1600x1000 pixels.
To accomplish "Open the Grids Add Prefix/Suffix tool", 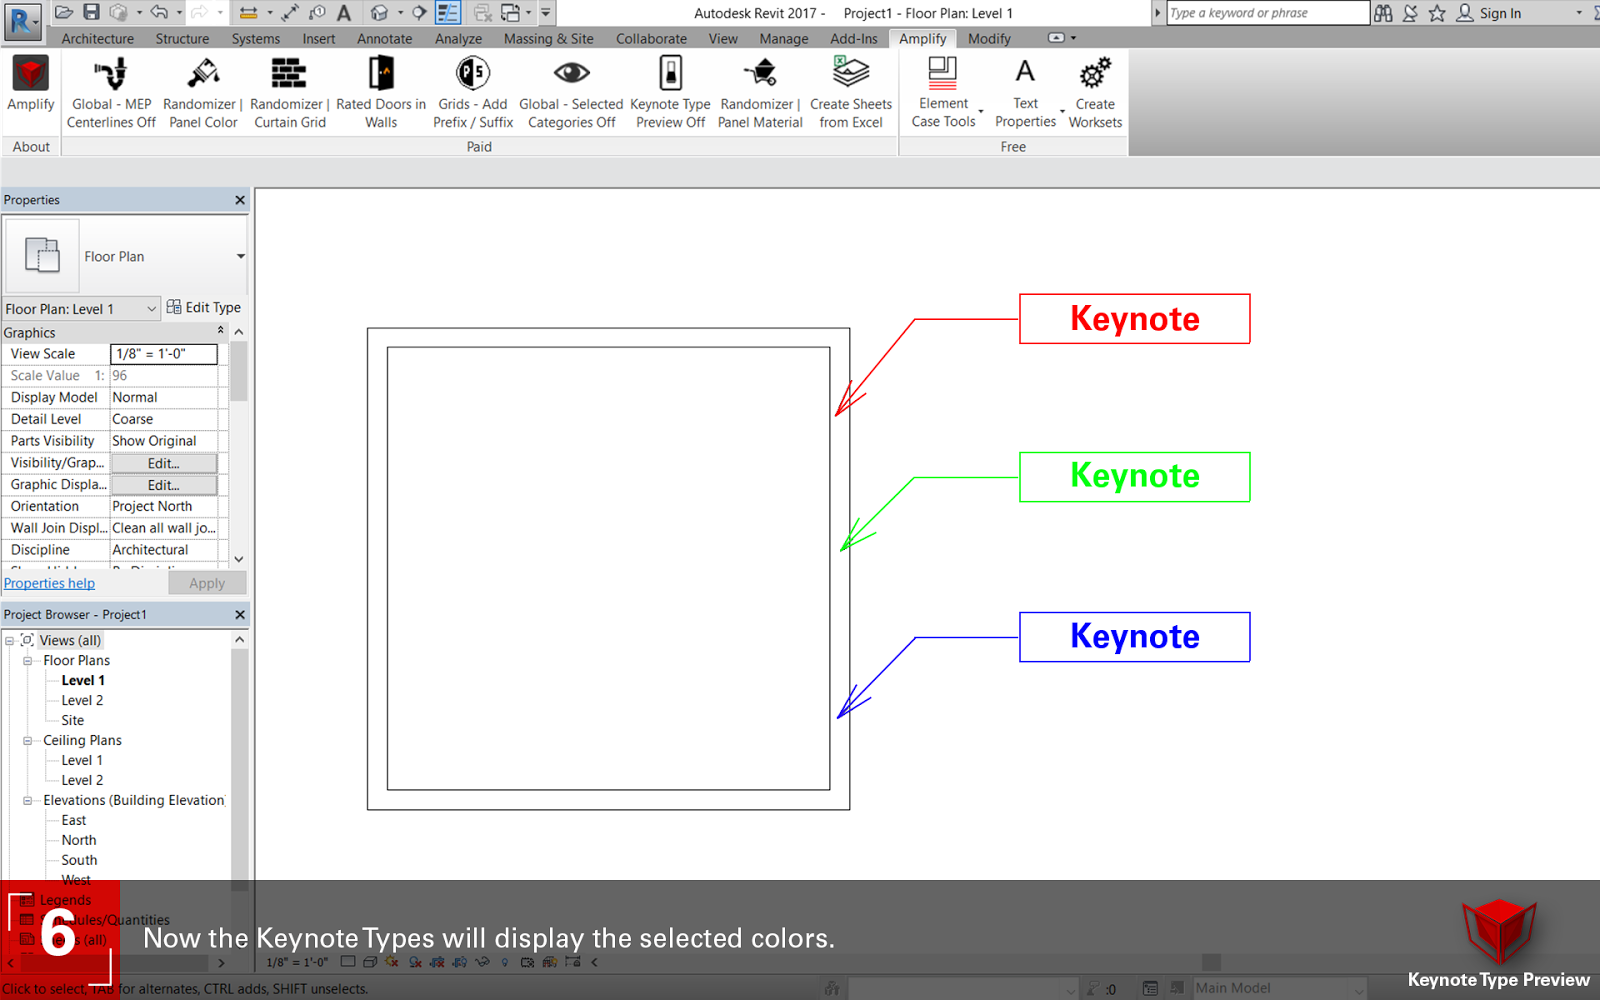I will coord(472,90).
